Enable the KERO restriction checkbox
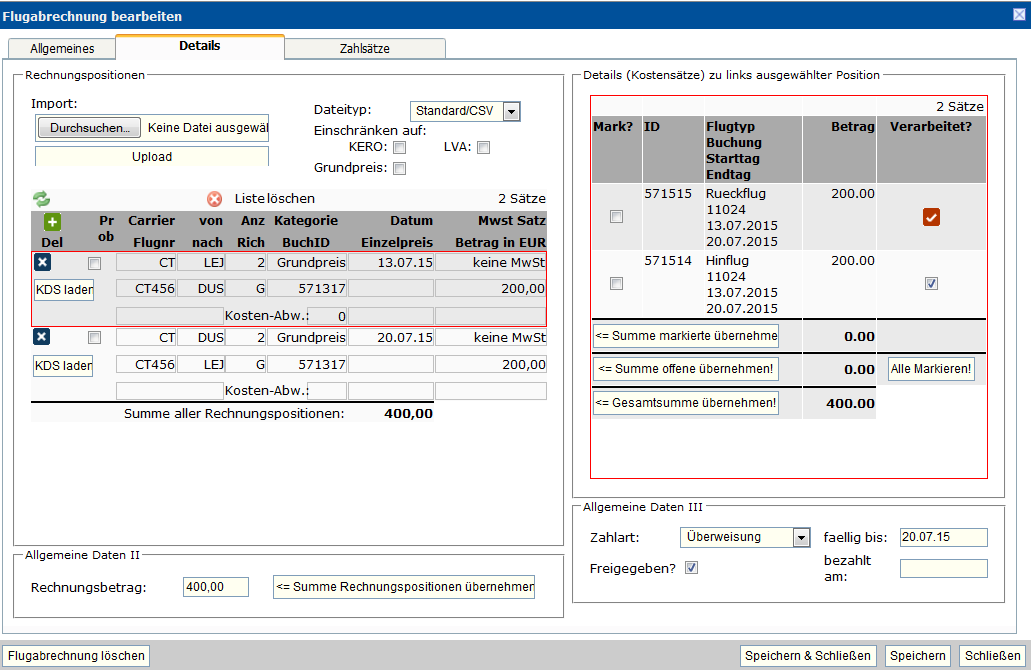1031x670 pixels. click(x=399, y=148)
